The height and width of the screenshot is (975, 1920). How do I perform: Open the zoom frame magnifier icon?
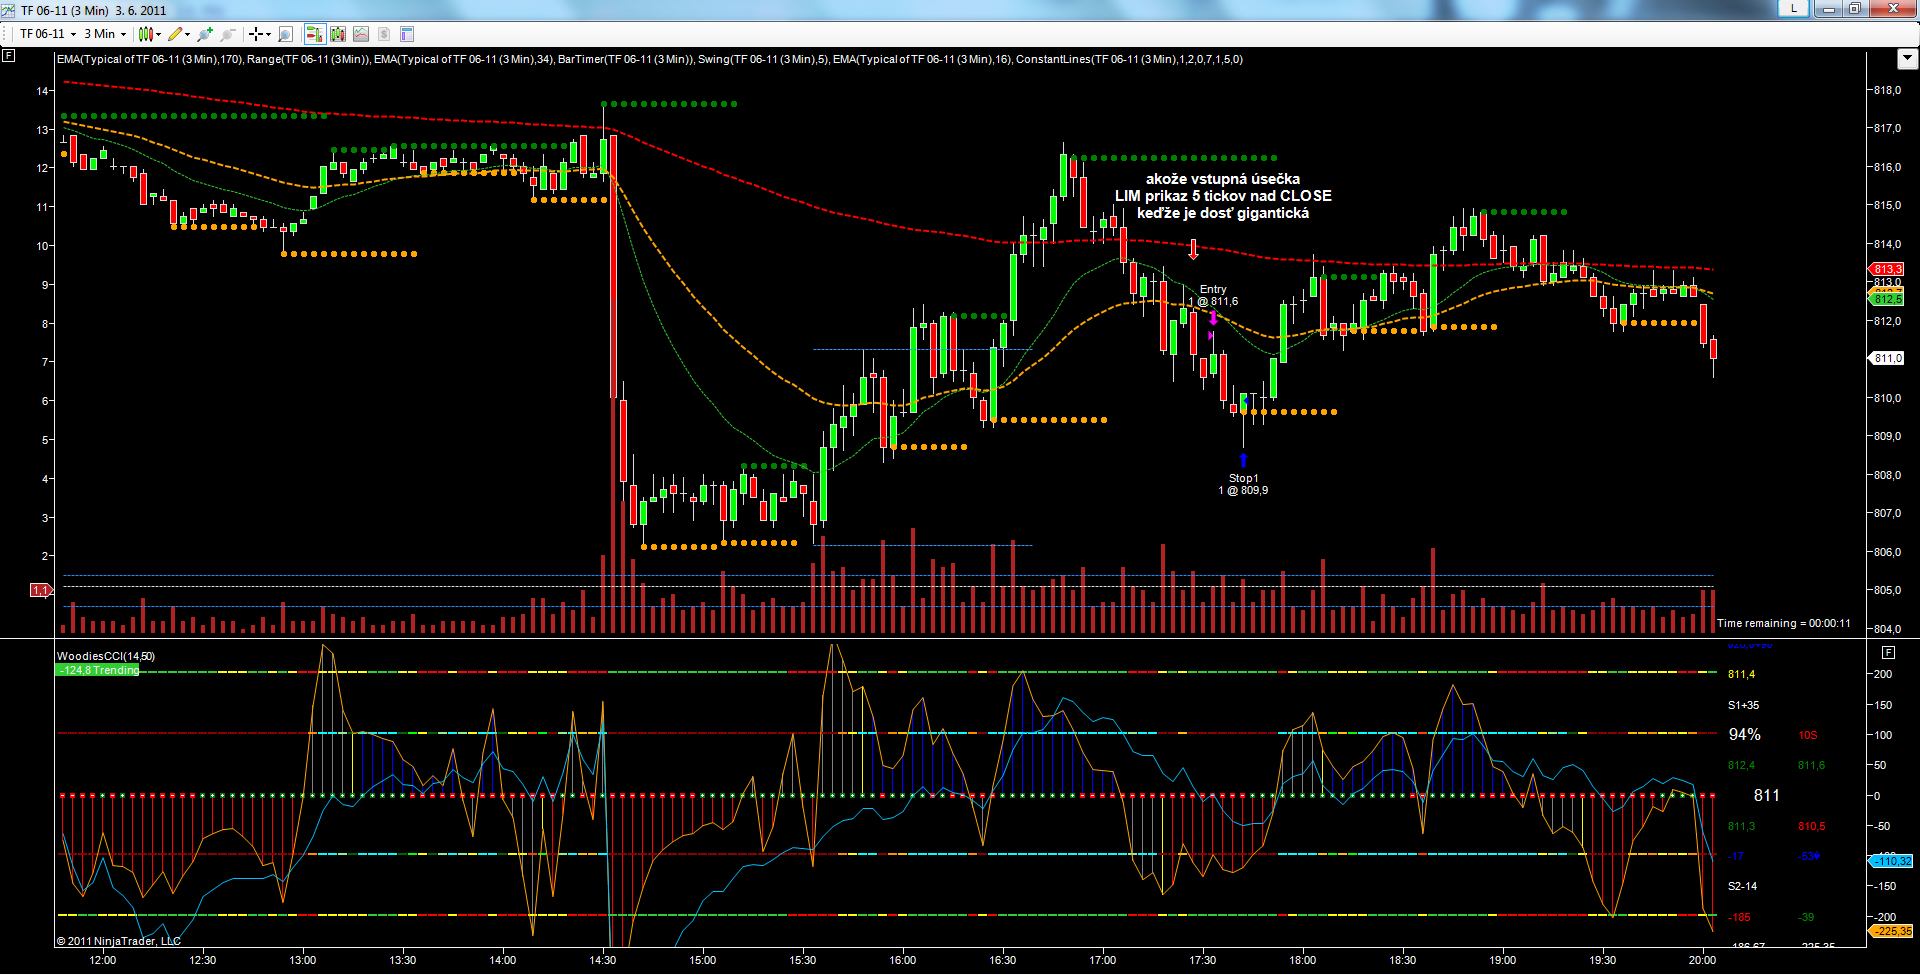coord(285,34)
